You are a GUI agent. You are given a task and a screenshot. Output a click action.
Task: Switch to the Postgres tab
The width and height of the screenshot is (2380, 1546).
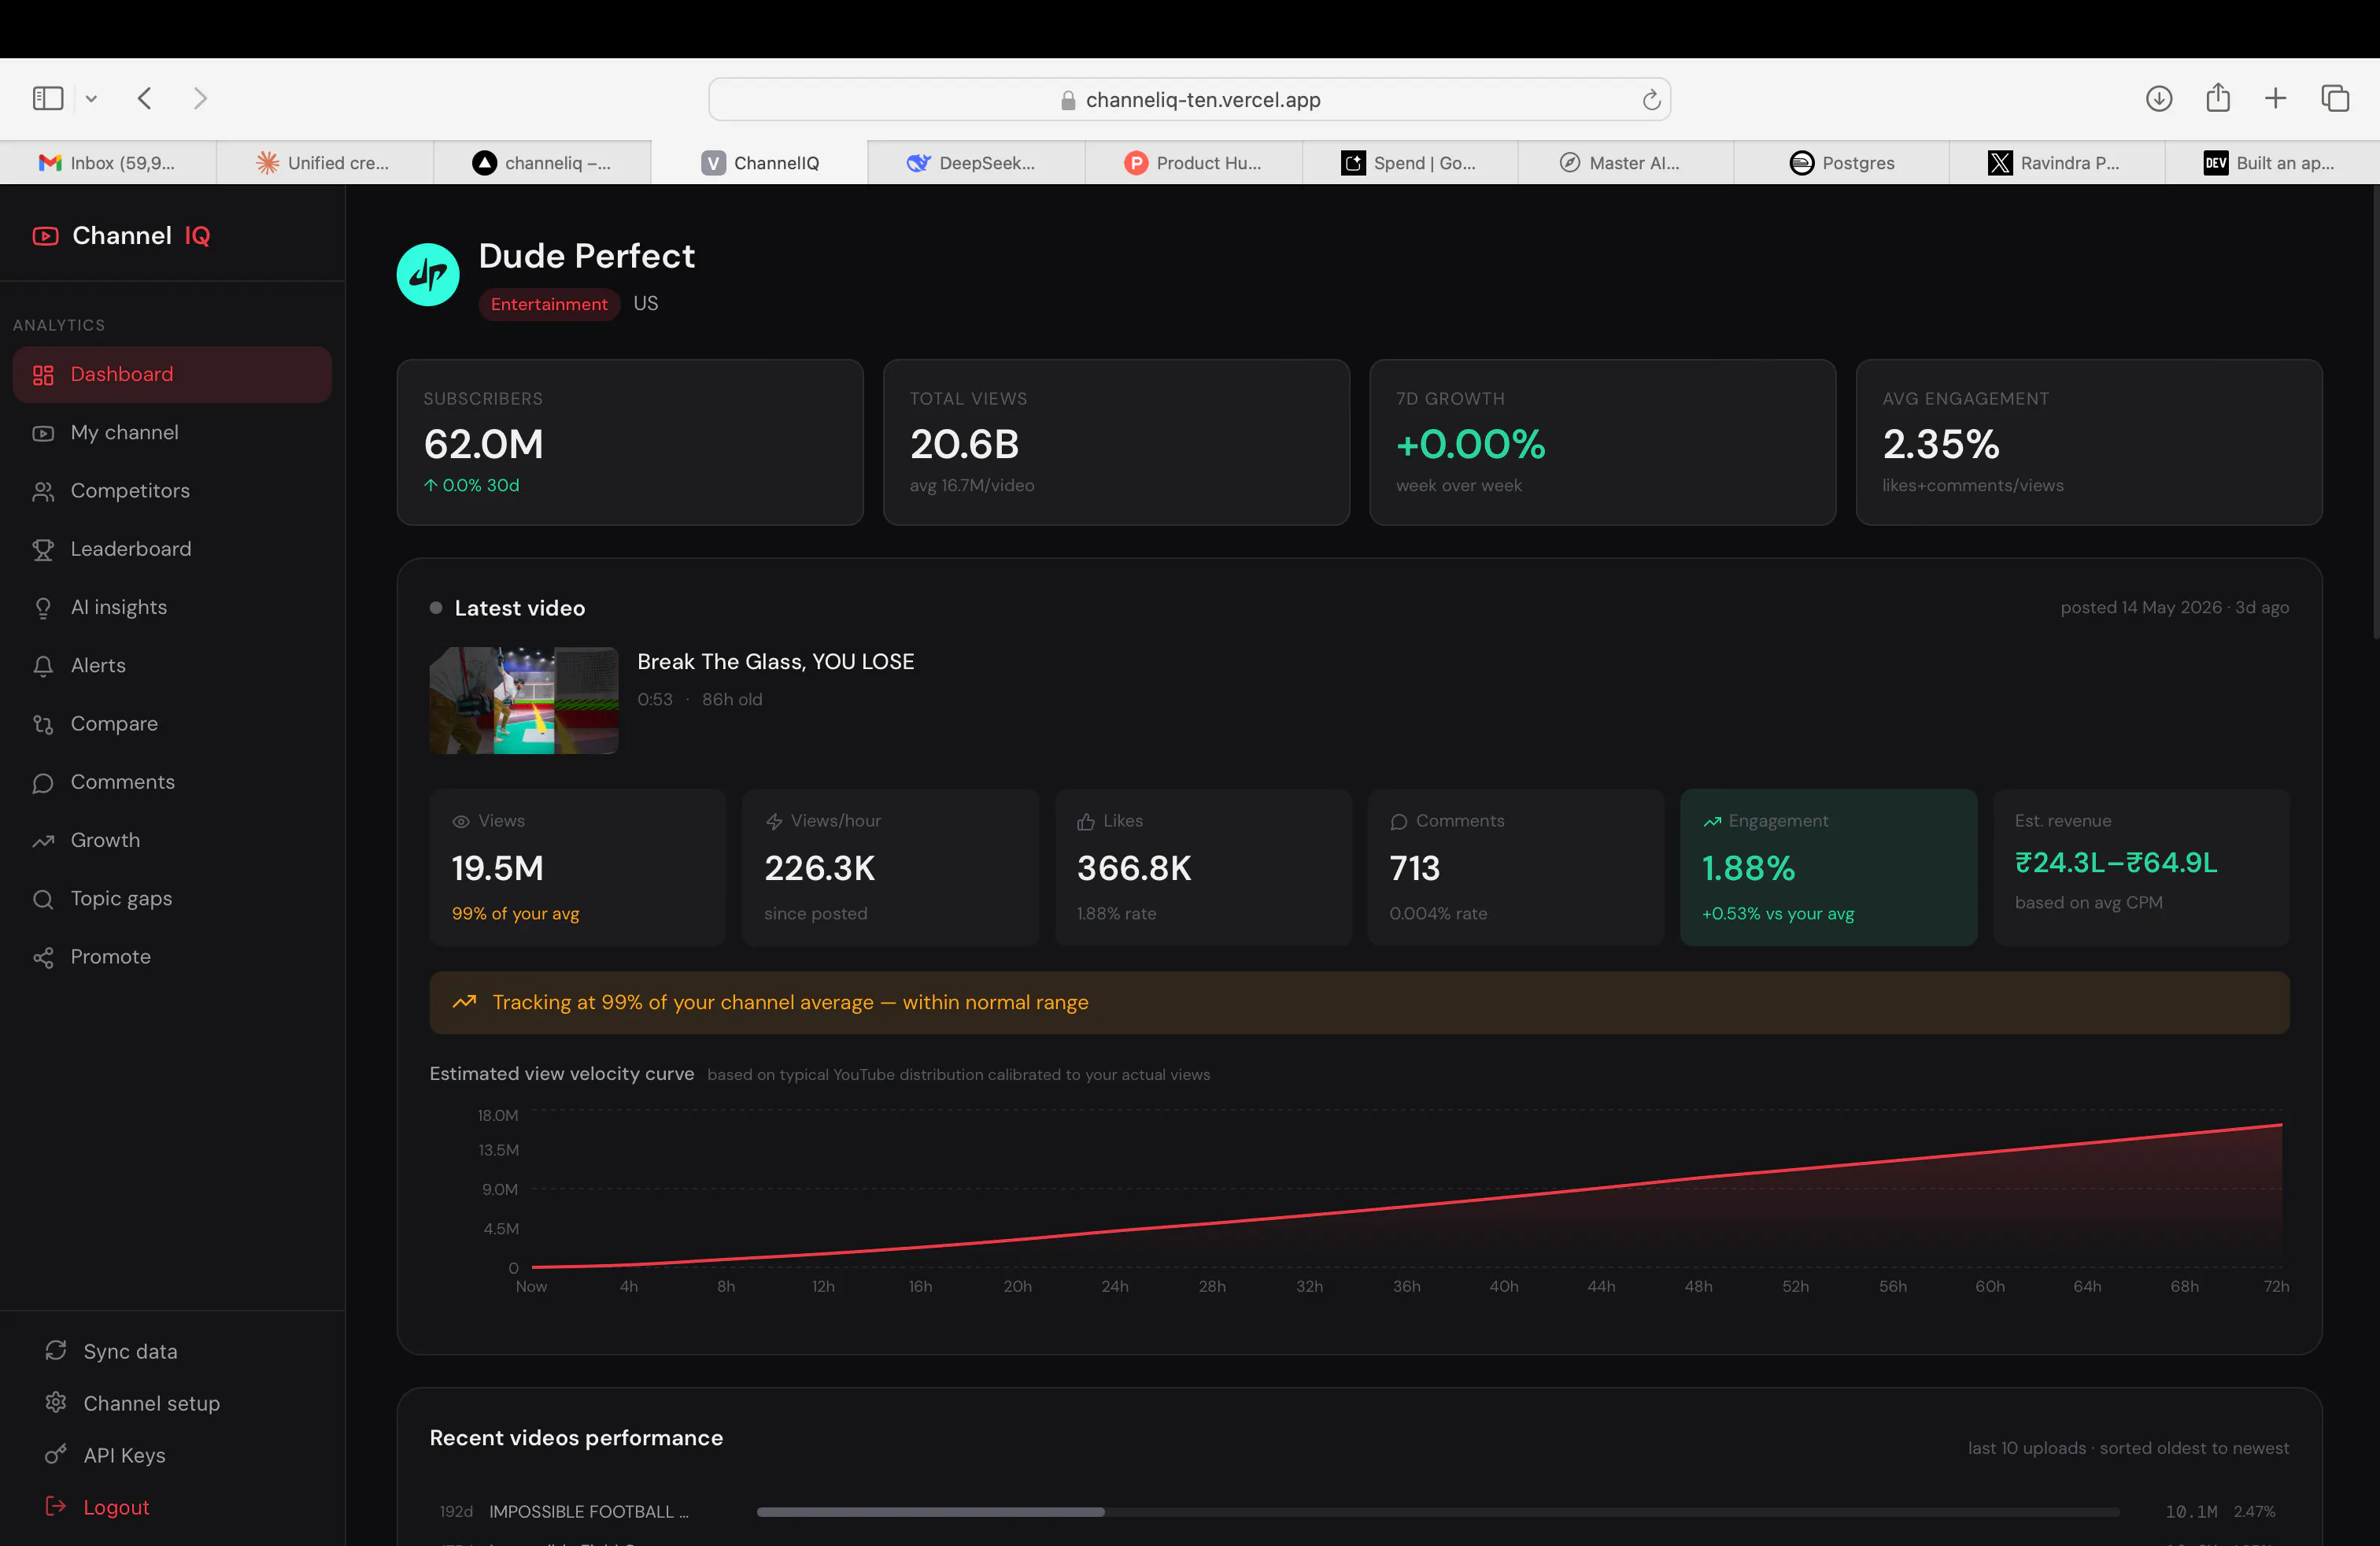(1842, 162)
